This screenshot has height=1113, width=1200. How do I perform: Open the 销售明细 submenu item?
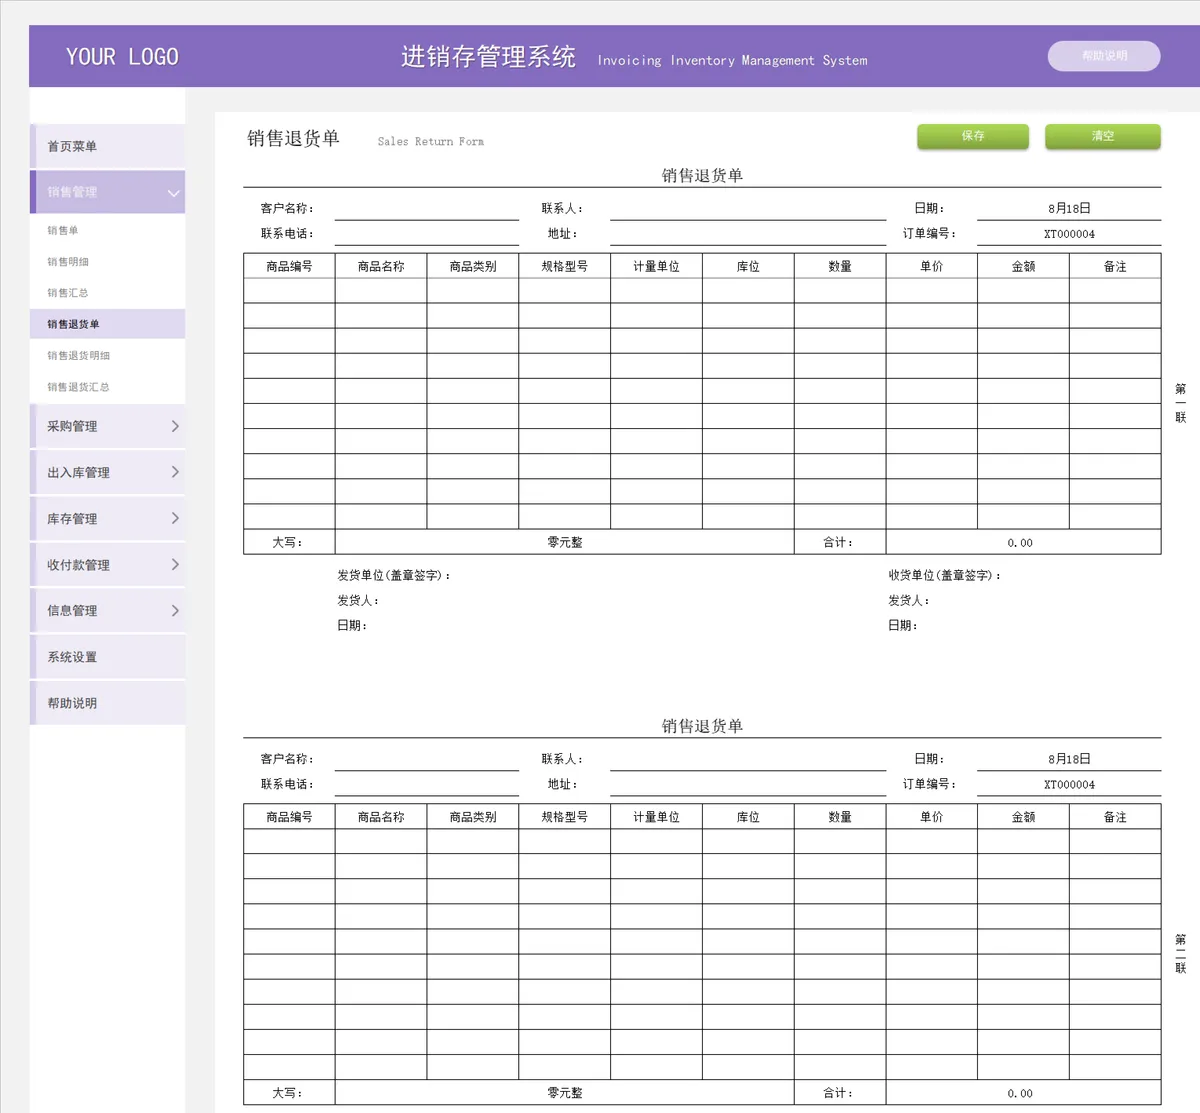68,262
